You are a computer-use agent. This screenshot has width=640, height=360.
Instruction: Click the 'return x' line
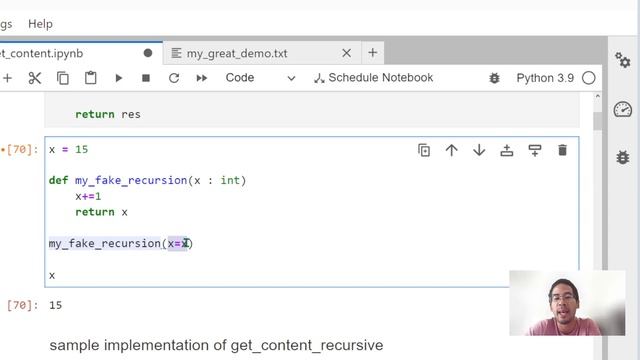point(101,212)
